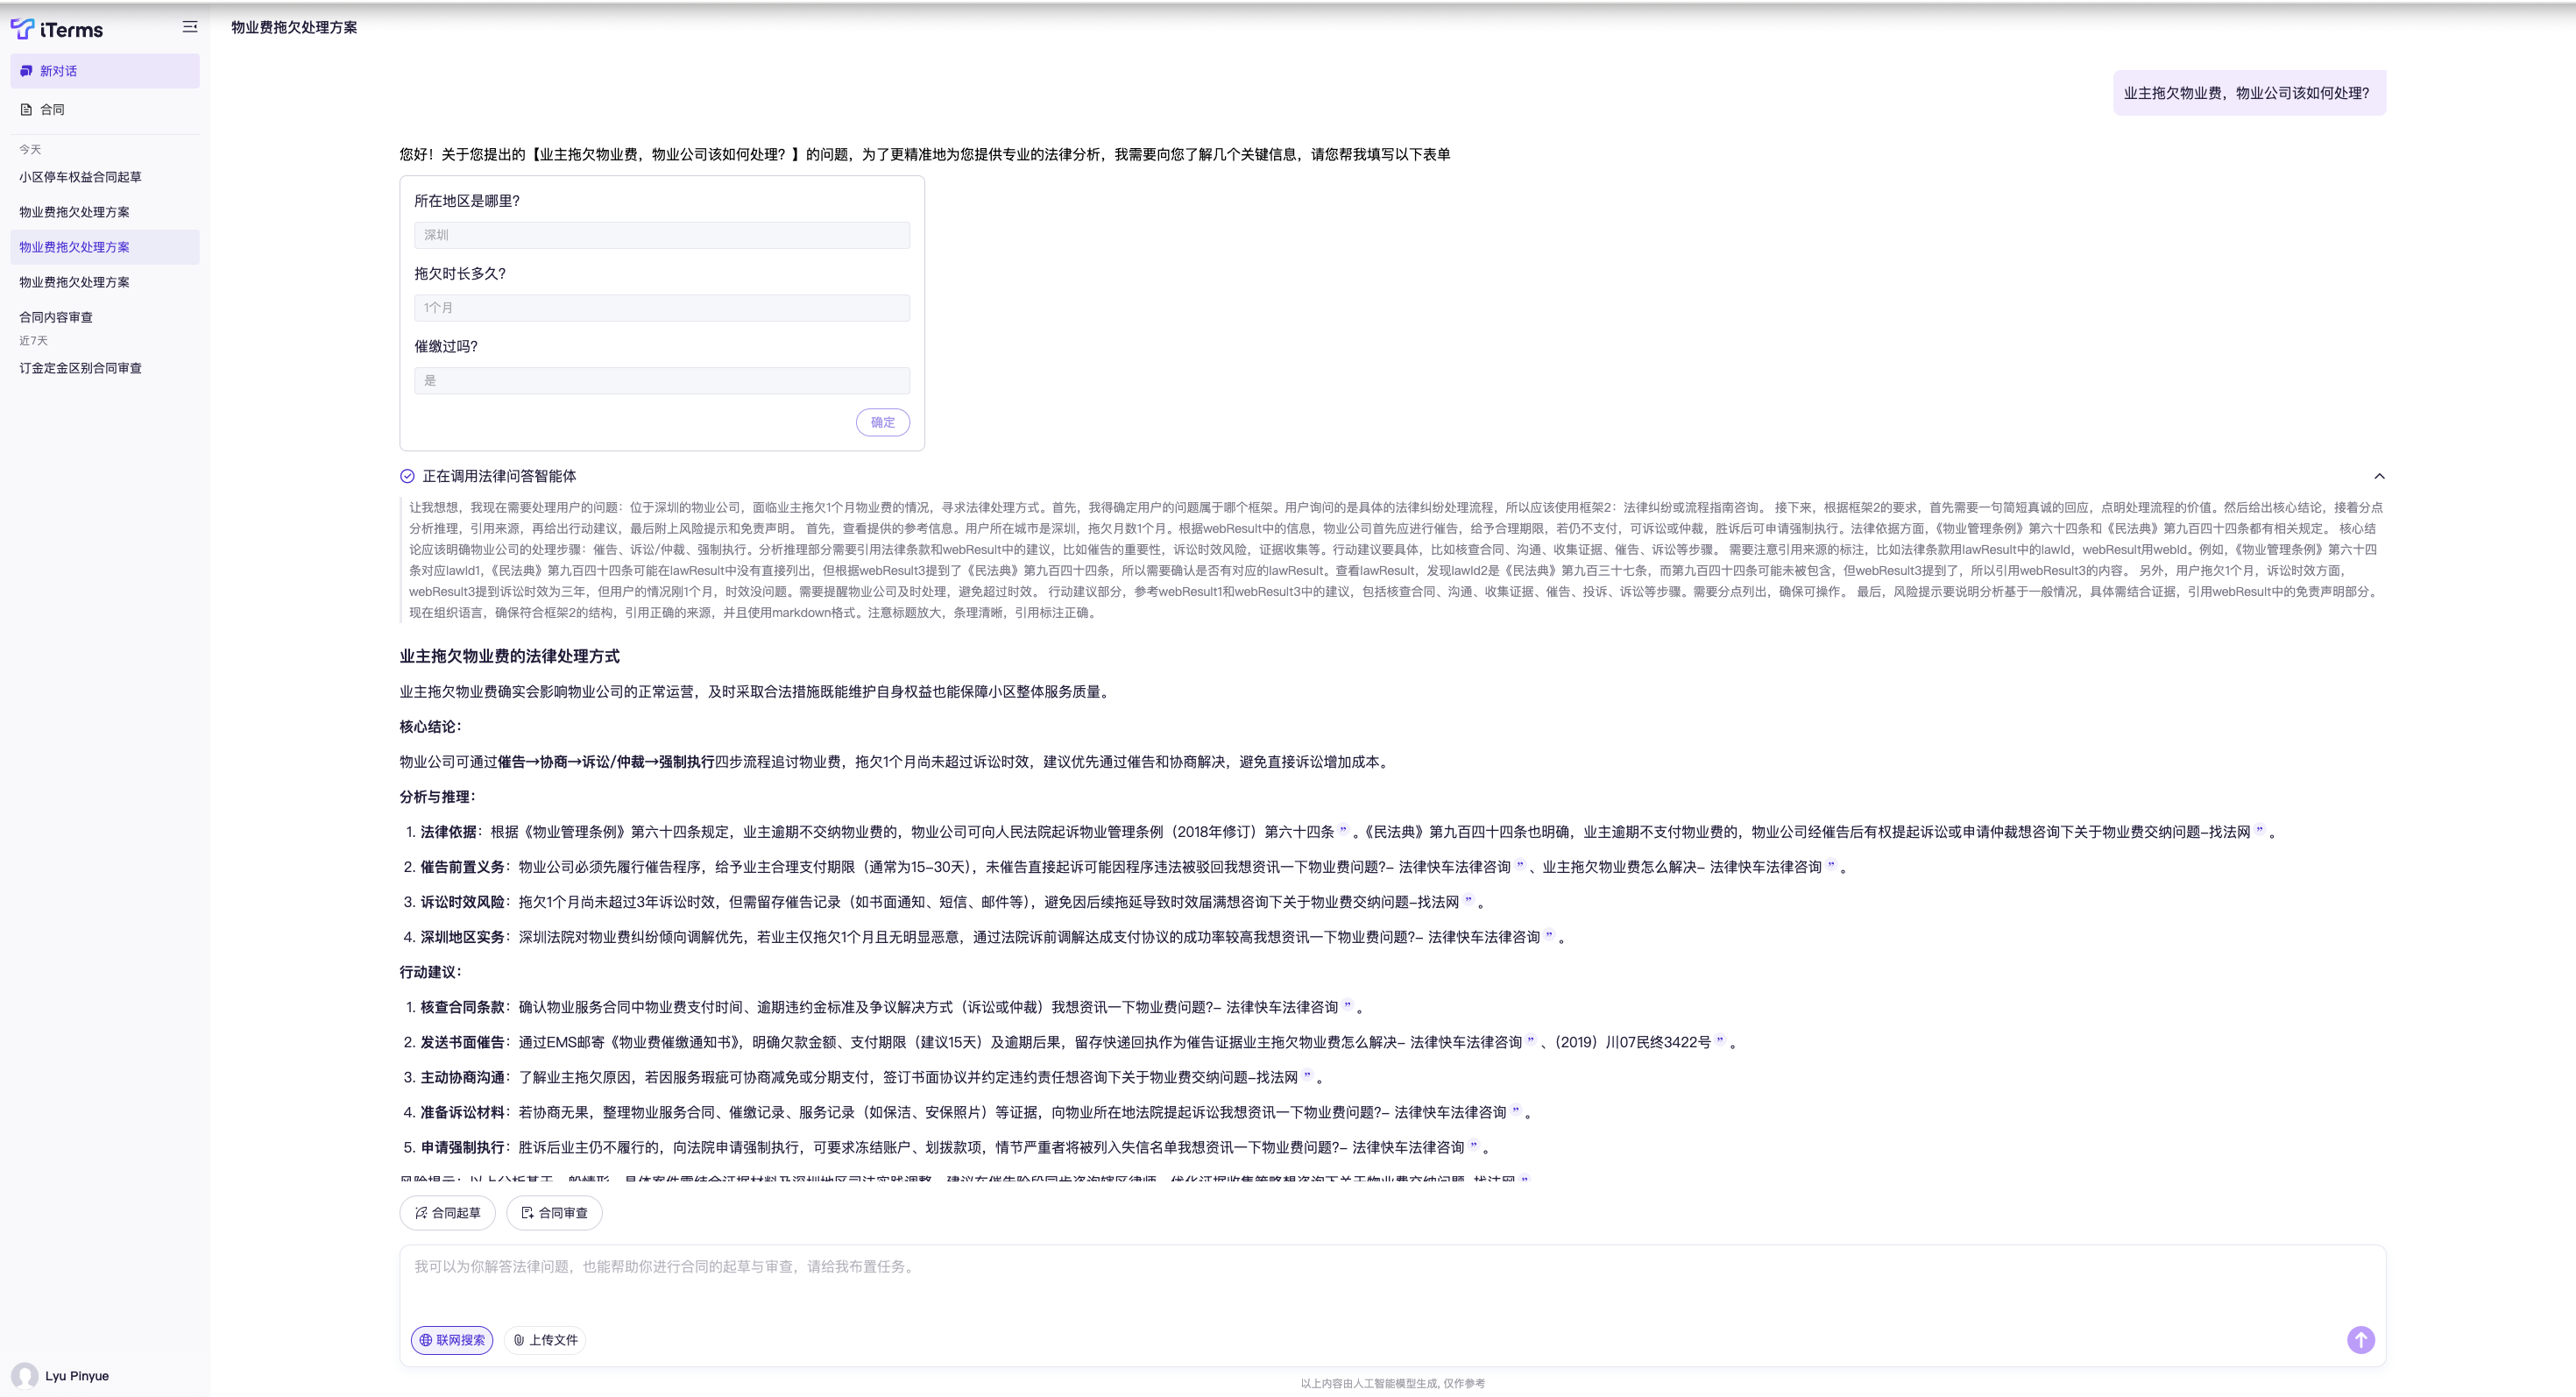Click the iTerms logo icon
Screen dimensions: 2576x1397
pyautogui.click(x=22, y=29)
